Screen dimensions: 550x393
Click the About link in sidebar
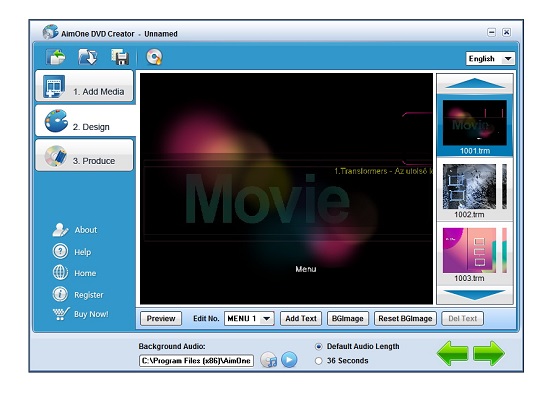[86, 230]
